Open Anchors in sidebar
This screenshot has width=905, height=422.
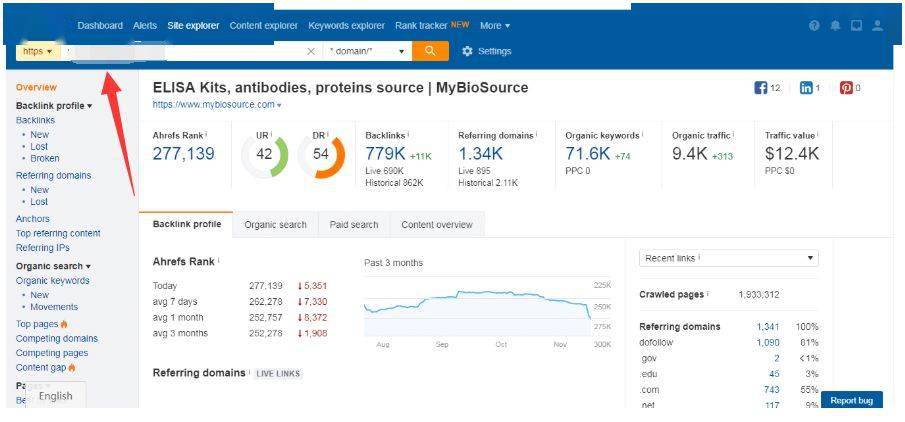[x=32, y=219]
